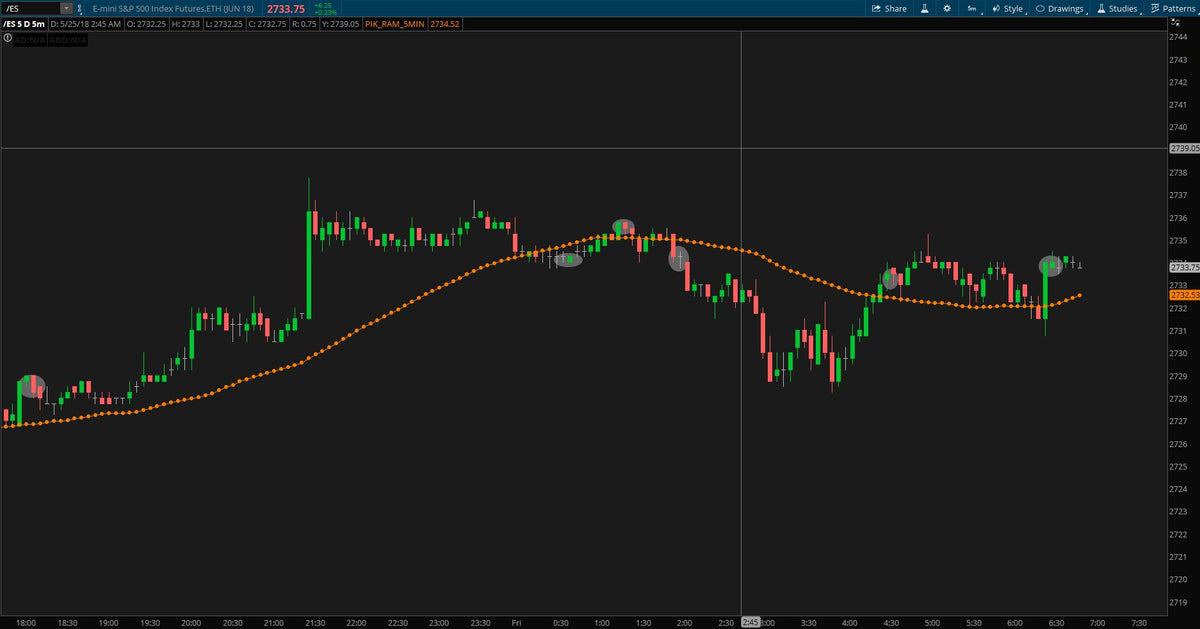Click the orange 2732.53 price bubble
The width and height of the screenshot is (1200, 629).
pos(1183,296)
